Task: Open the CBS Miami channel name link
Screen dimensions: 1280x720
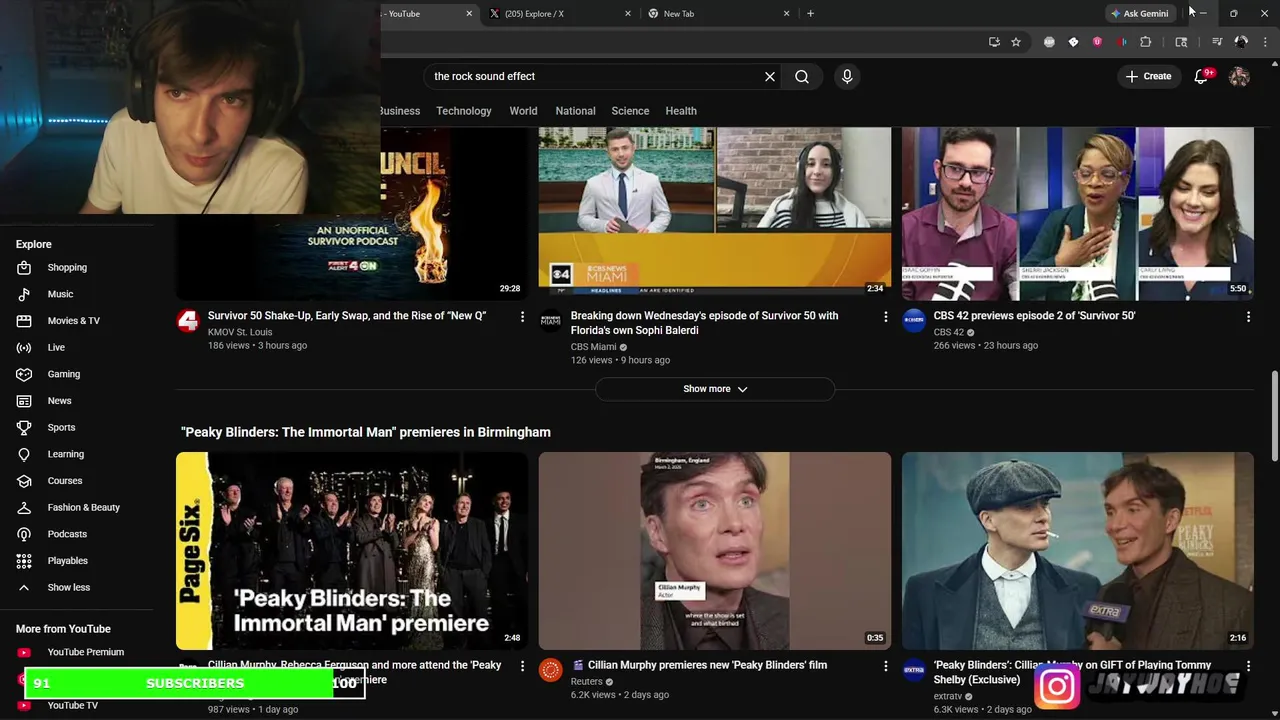Action: coord(593,347)
